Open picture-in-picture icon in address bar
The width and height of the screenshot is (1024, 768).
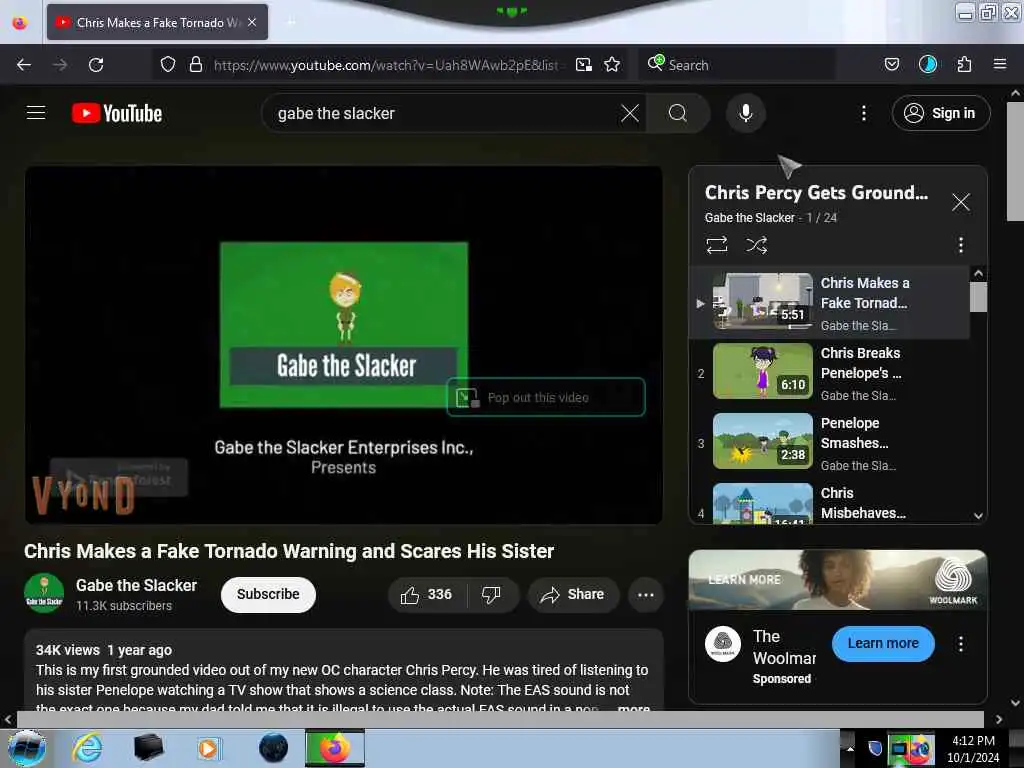coord(583,65)
